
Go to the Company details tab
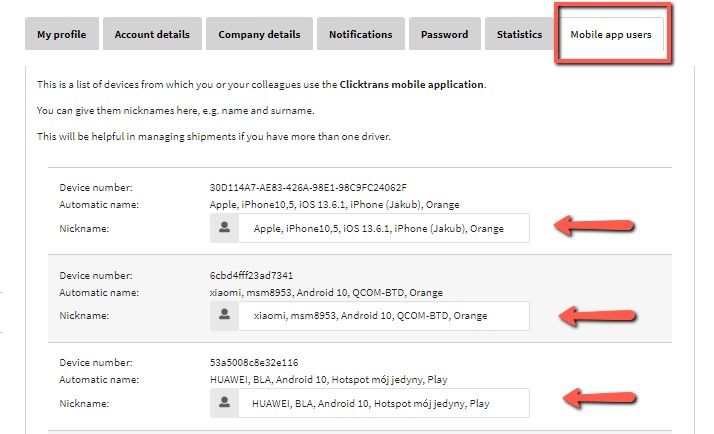pyautogui.click(x=259, y=35)
